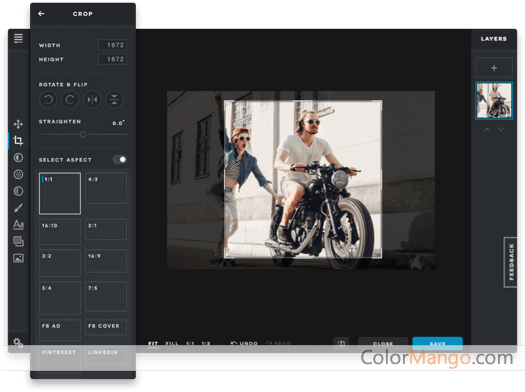This screenshot has width=525, height=392.
Task: Set zoom to FIT
Action: click(x=153, y=344)
